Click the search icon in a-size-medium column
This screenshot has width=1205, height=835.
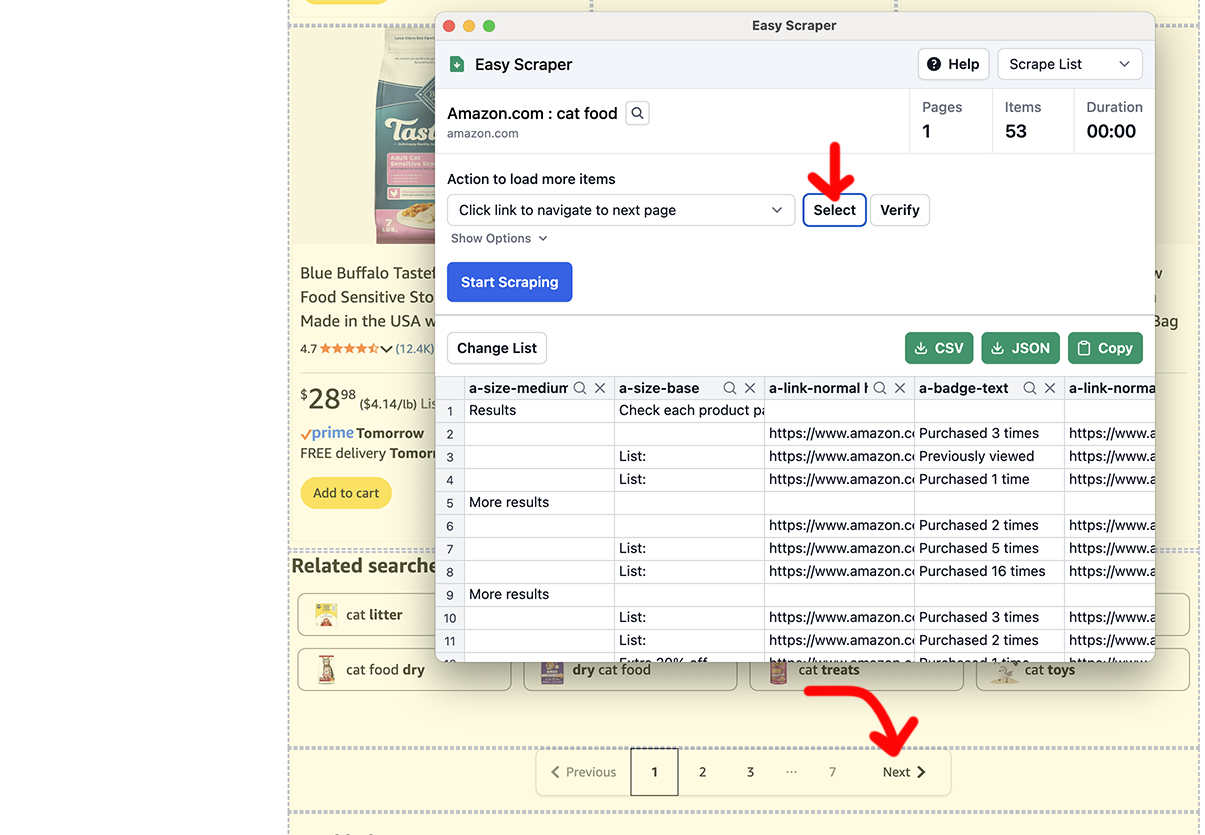click(580, 388)
